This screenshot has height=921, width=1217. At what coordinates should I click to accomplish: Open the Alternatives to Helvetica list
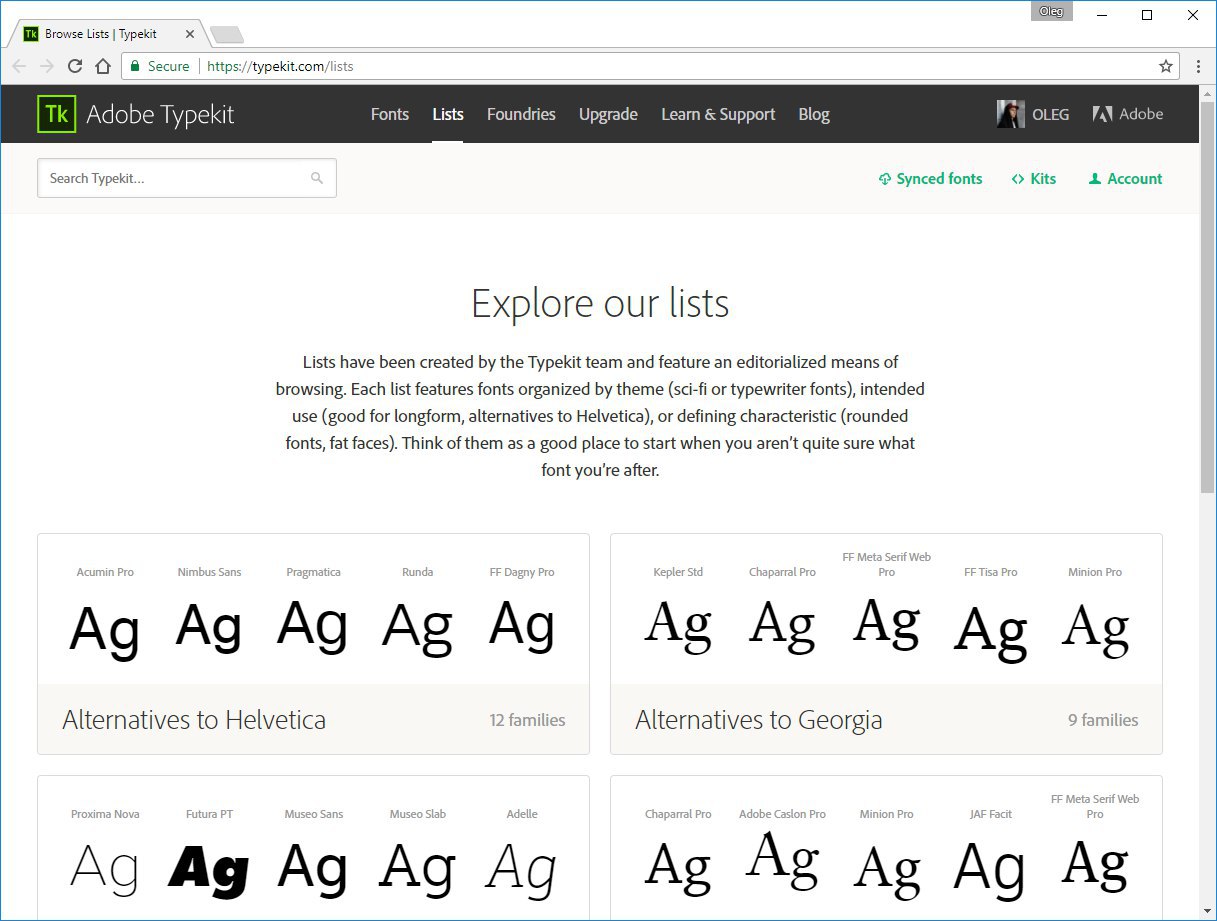(x=194, y=720)
